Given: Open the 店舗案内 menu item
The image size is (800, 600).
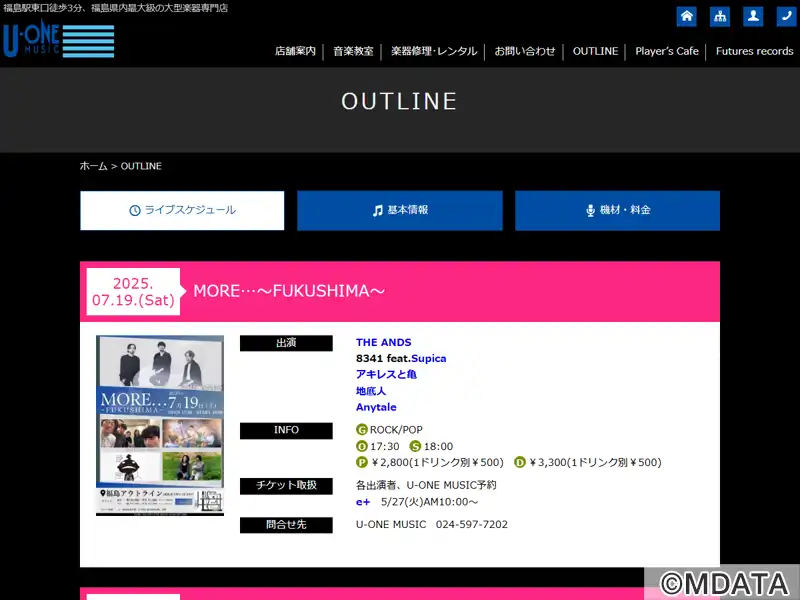Looking at the screenshot, I should pos(295,51).
